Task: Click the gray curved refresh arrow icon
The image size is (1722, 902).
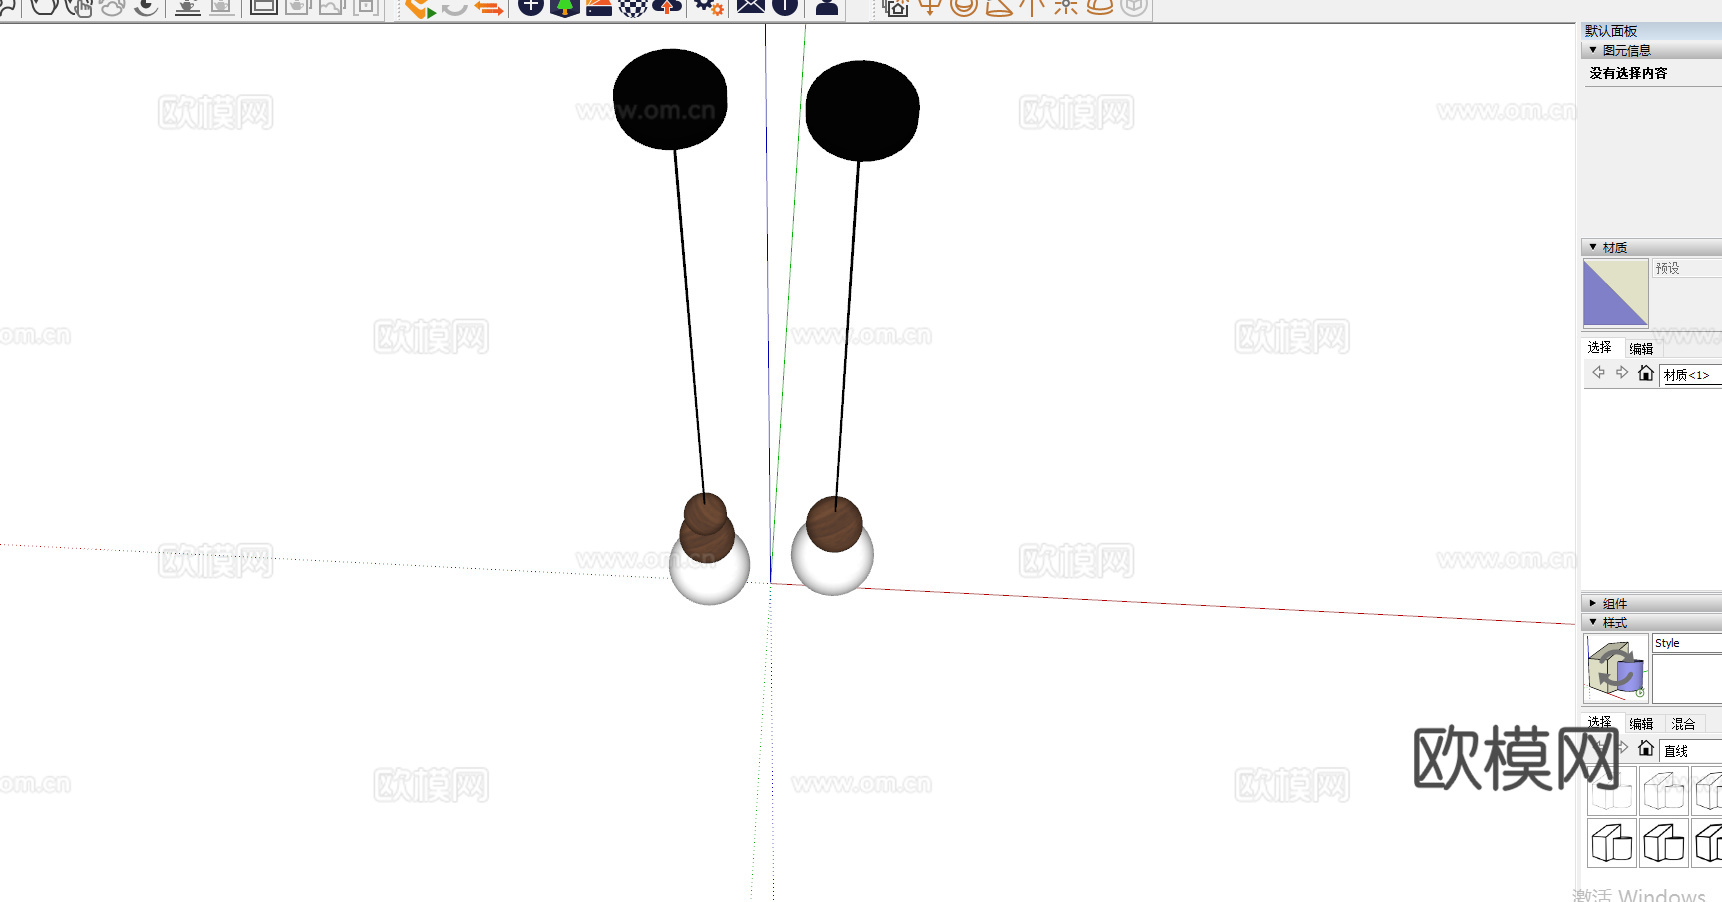Action: click(x=455, y=6)
